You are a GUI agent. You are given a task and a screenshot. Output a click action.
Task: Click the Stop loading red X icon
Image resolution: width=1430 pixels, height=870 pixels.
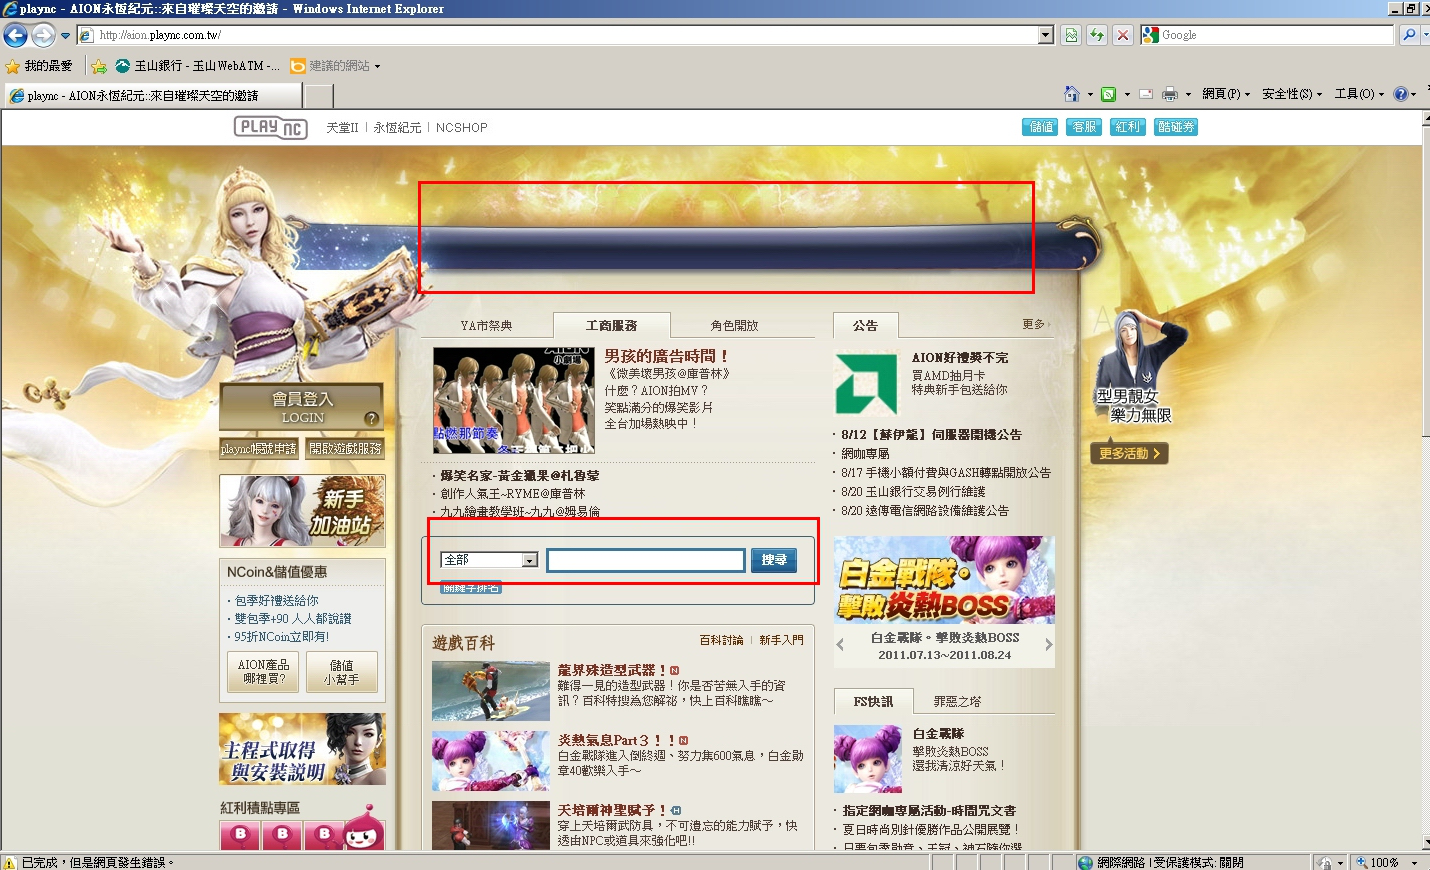click(1123, 35)
